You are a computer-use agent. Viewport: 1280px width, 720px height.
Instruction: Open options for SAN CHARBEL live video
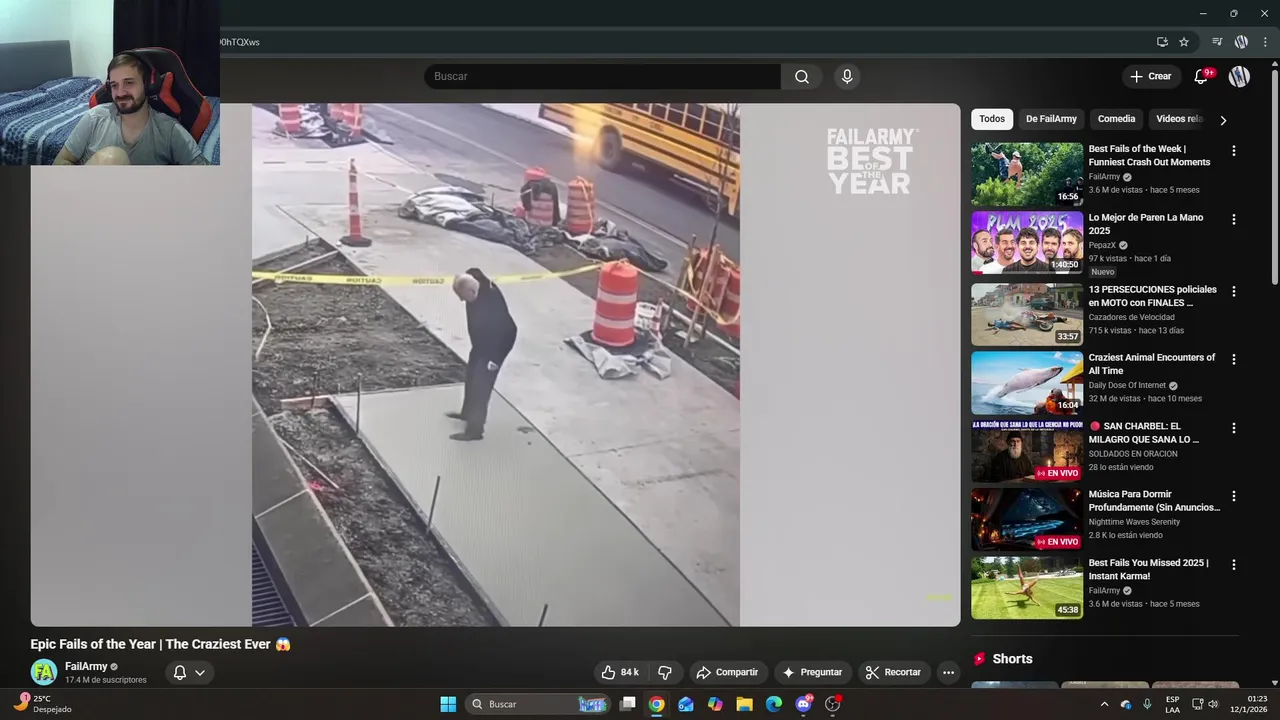pyautogui.click(x=1233, y=428)
